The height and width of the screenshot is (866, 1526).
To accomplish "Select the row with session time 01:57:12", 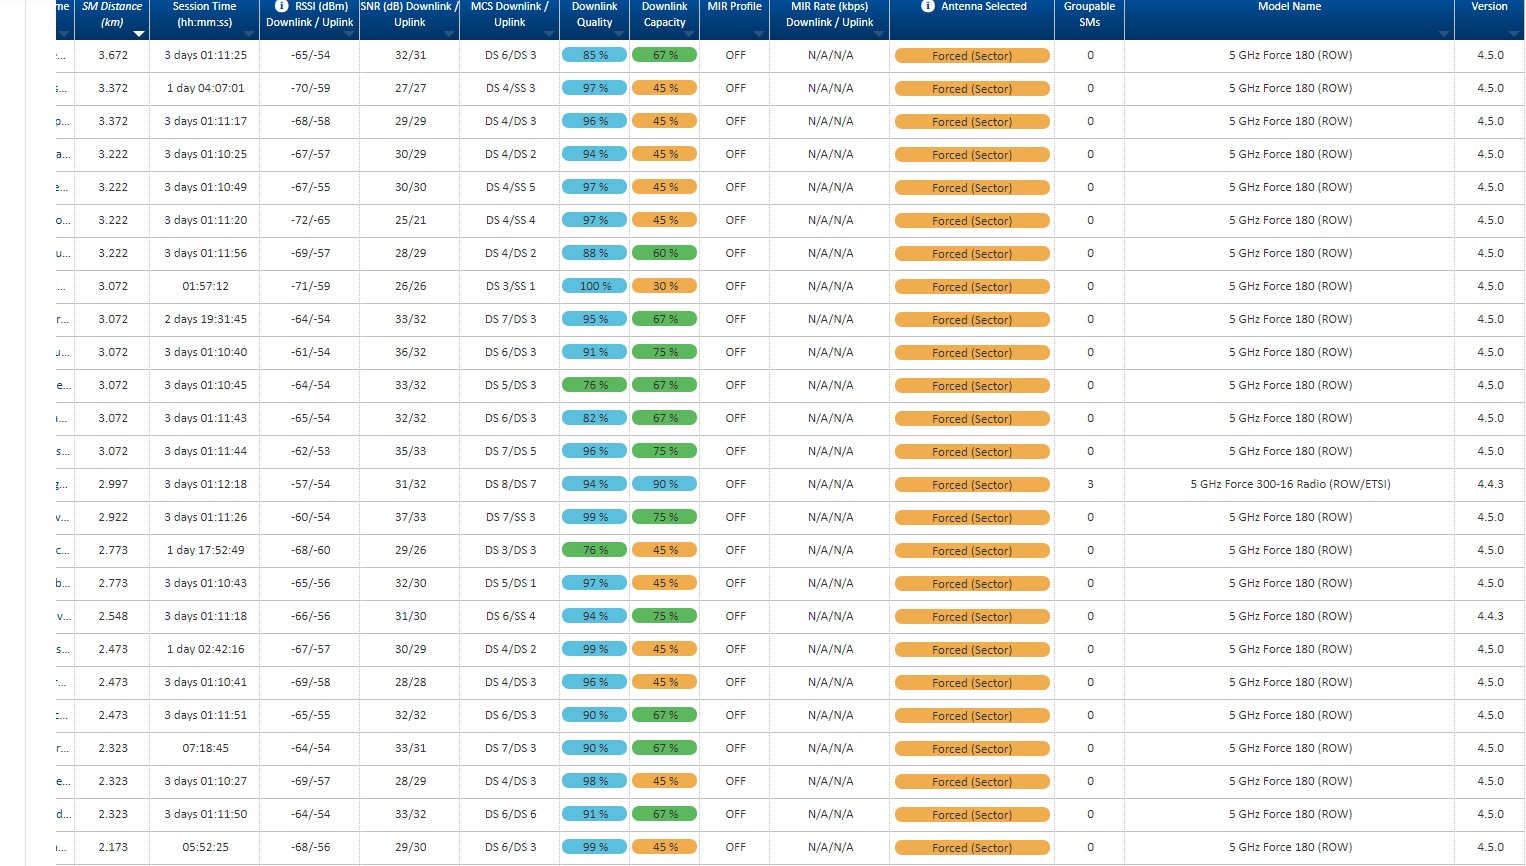I will pyautogui.click(x=205, y=286).
